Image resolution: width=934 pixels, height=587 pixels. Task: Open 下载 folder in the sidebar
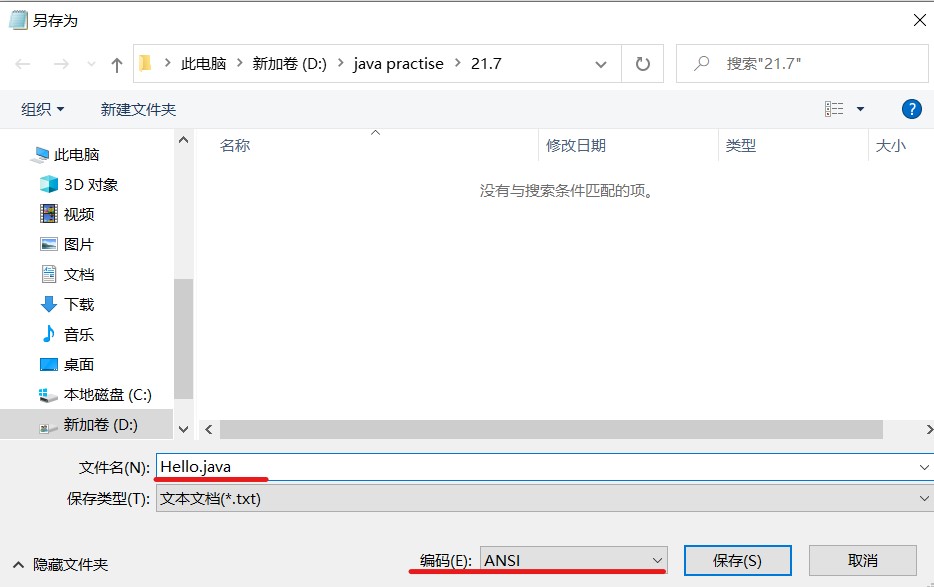(79, 305)
